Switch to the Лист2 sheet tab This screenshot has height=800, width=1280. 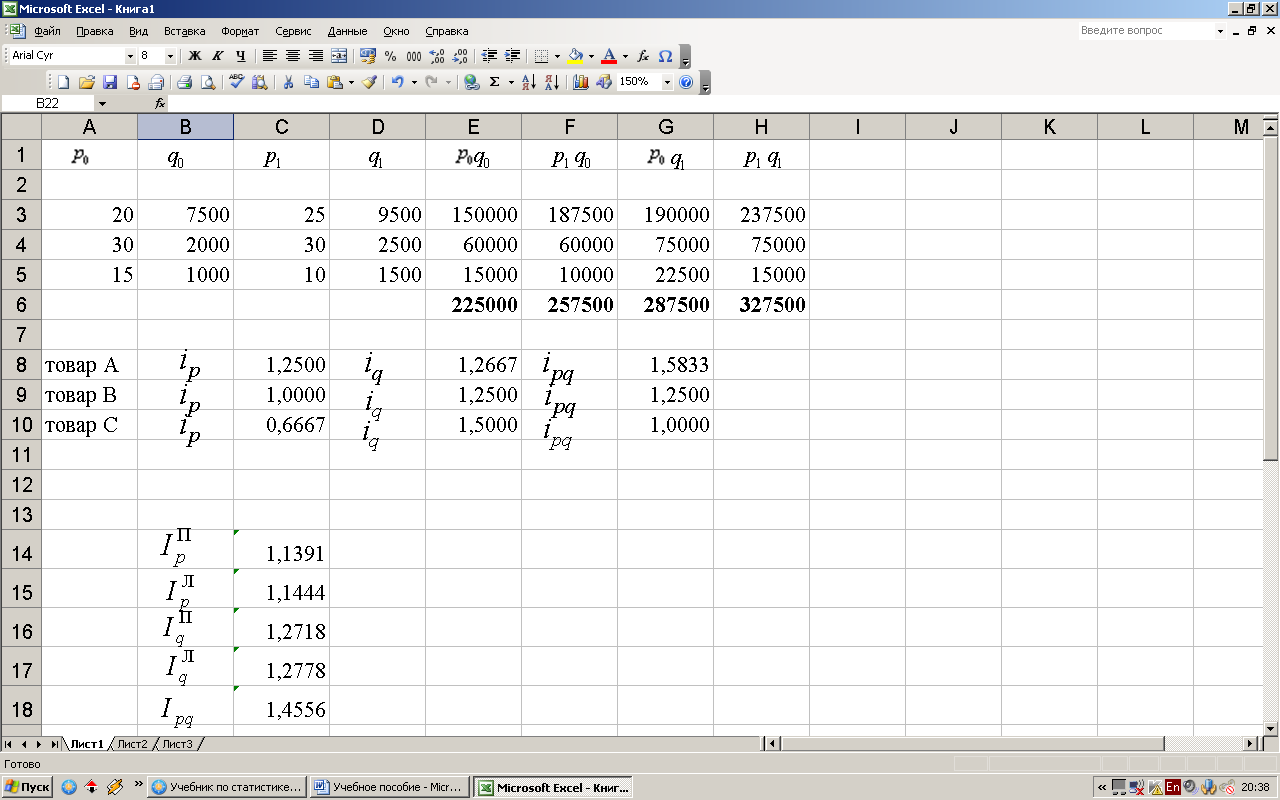132,744
